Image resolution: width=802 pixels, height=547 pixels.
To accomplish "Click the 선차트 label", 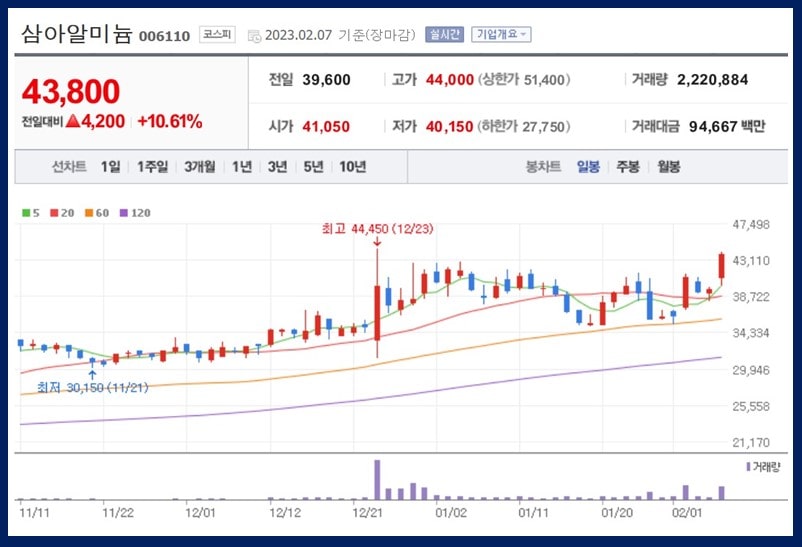I will click(x=69, y=167).
